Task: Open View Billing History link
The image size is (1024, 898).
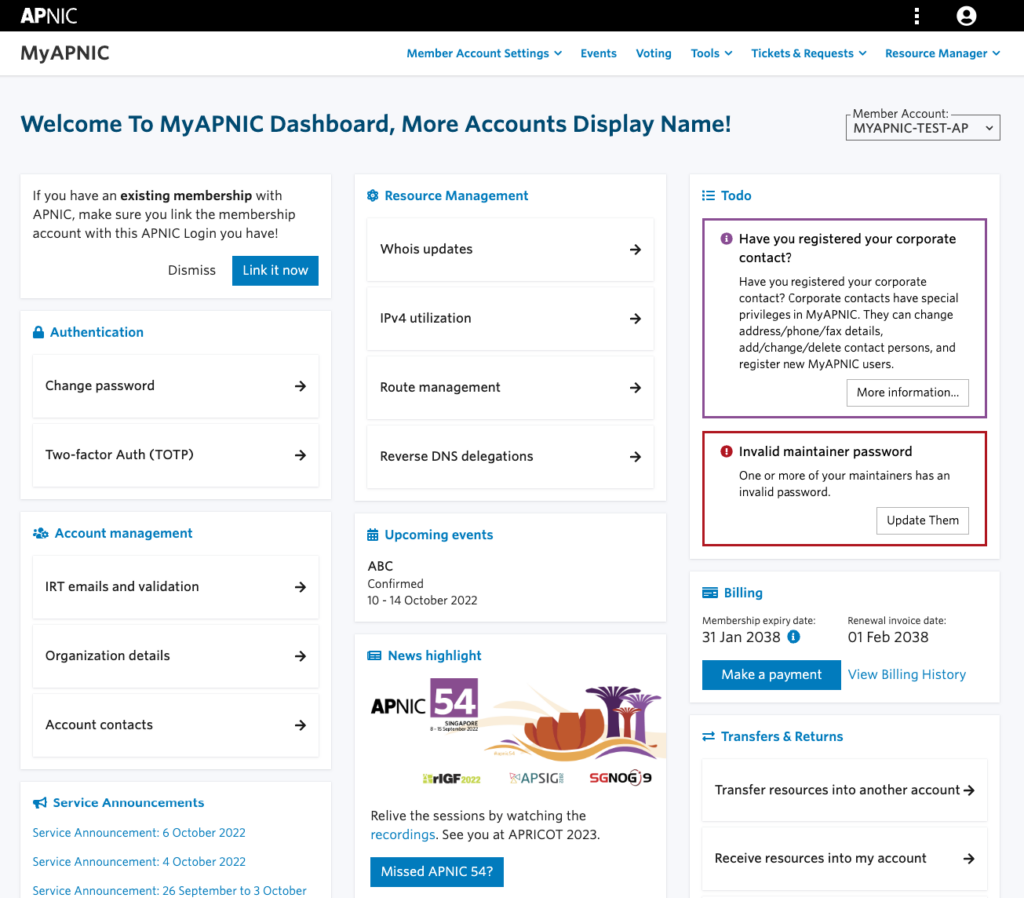Action: (906, 675)
